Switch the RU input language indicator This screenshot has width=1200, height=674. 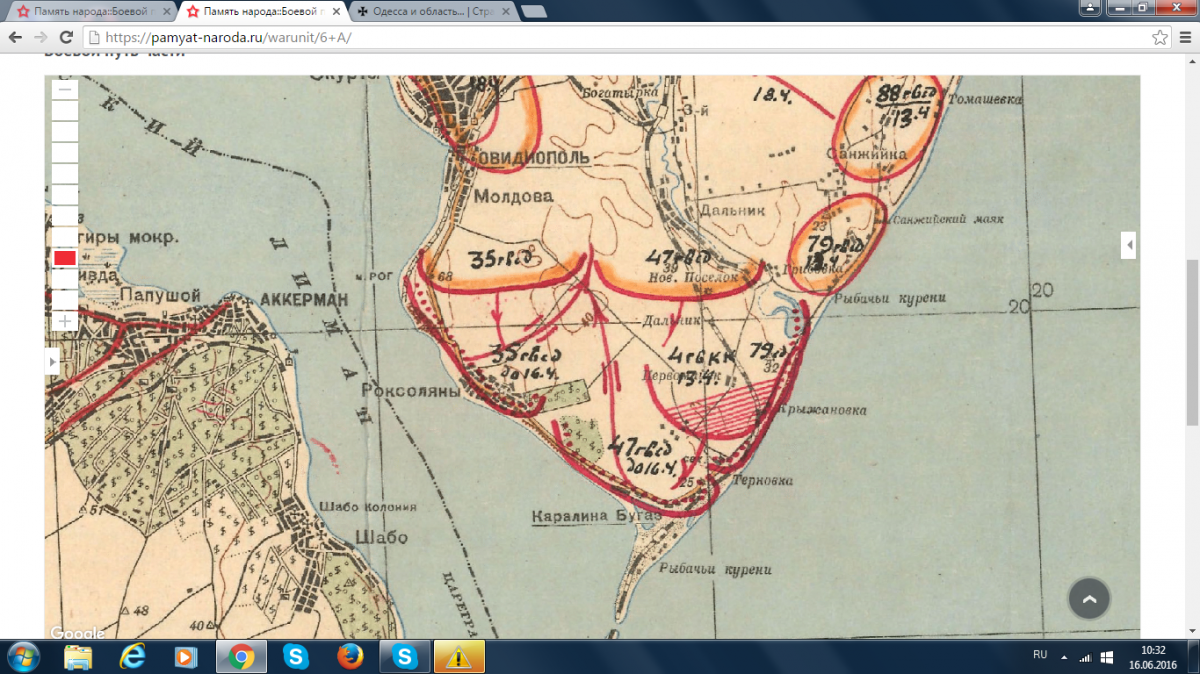click(x=1039, y=654)
